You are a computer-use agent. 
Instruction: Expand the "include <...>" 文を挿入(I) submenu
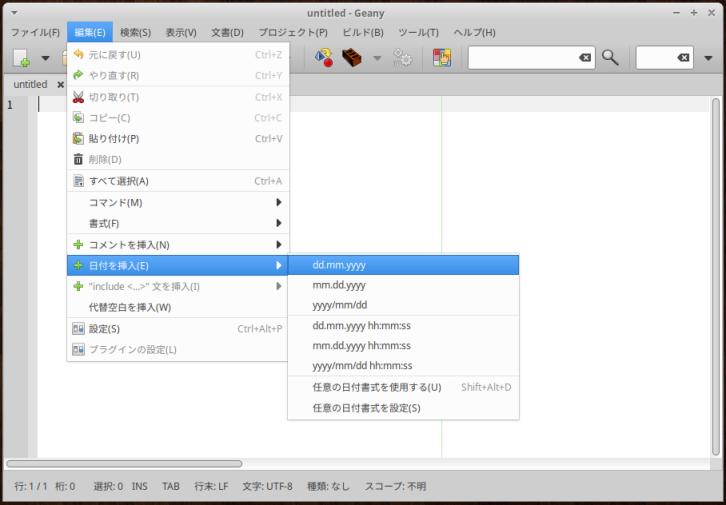click(x=178, y=287)
